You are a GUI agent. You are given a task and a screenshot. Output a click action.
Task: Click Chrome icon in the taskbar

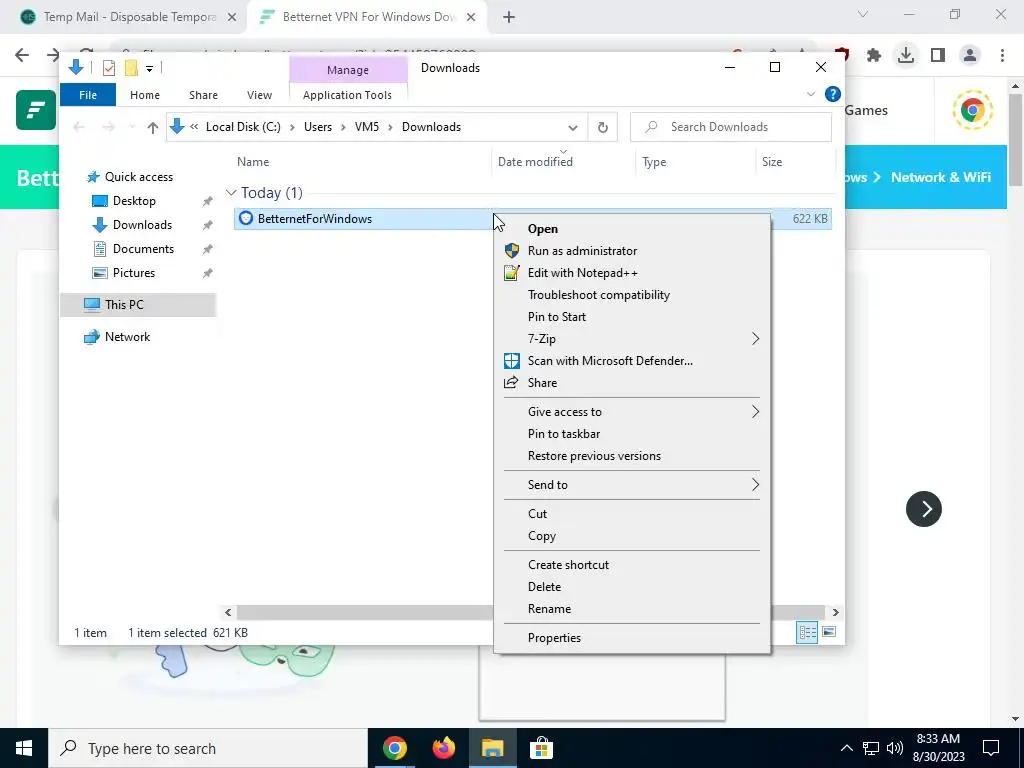click(x=395, y=748)
